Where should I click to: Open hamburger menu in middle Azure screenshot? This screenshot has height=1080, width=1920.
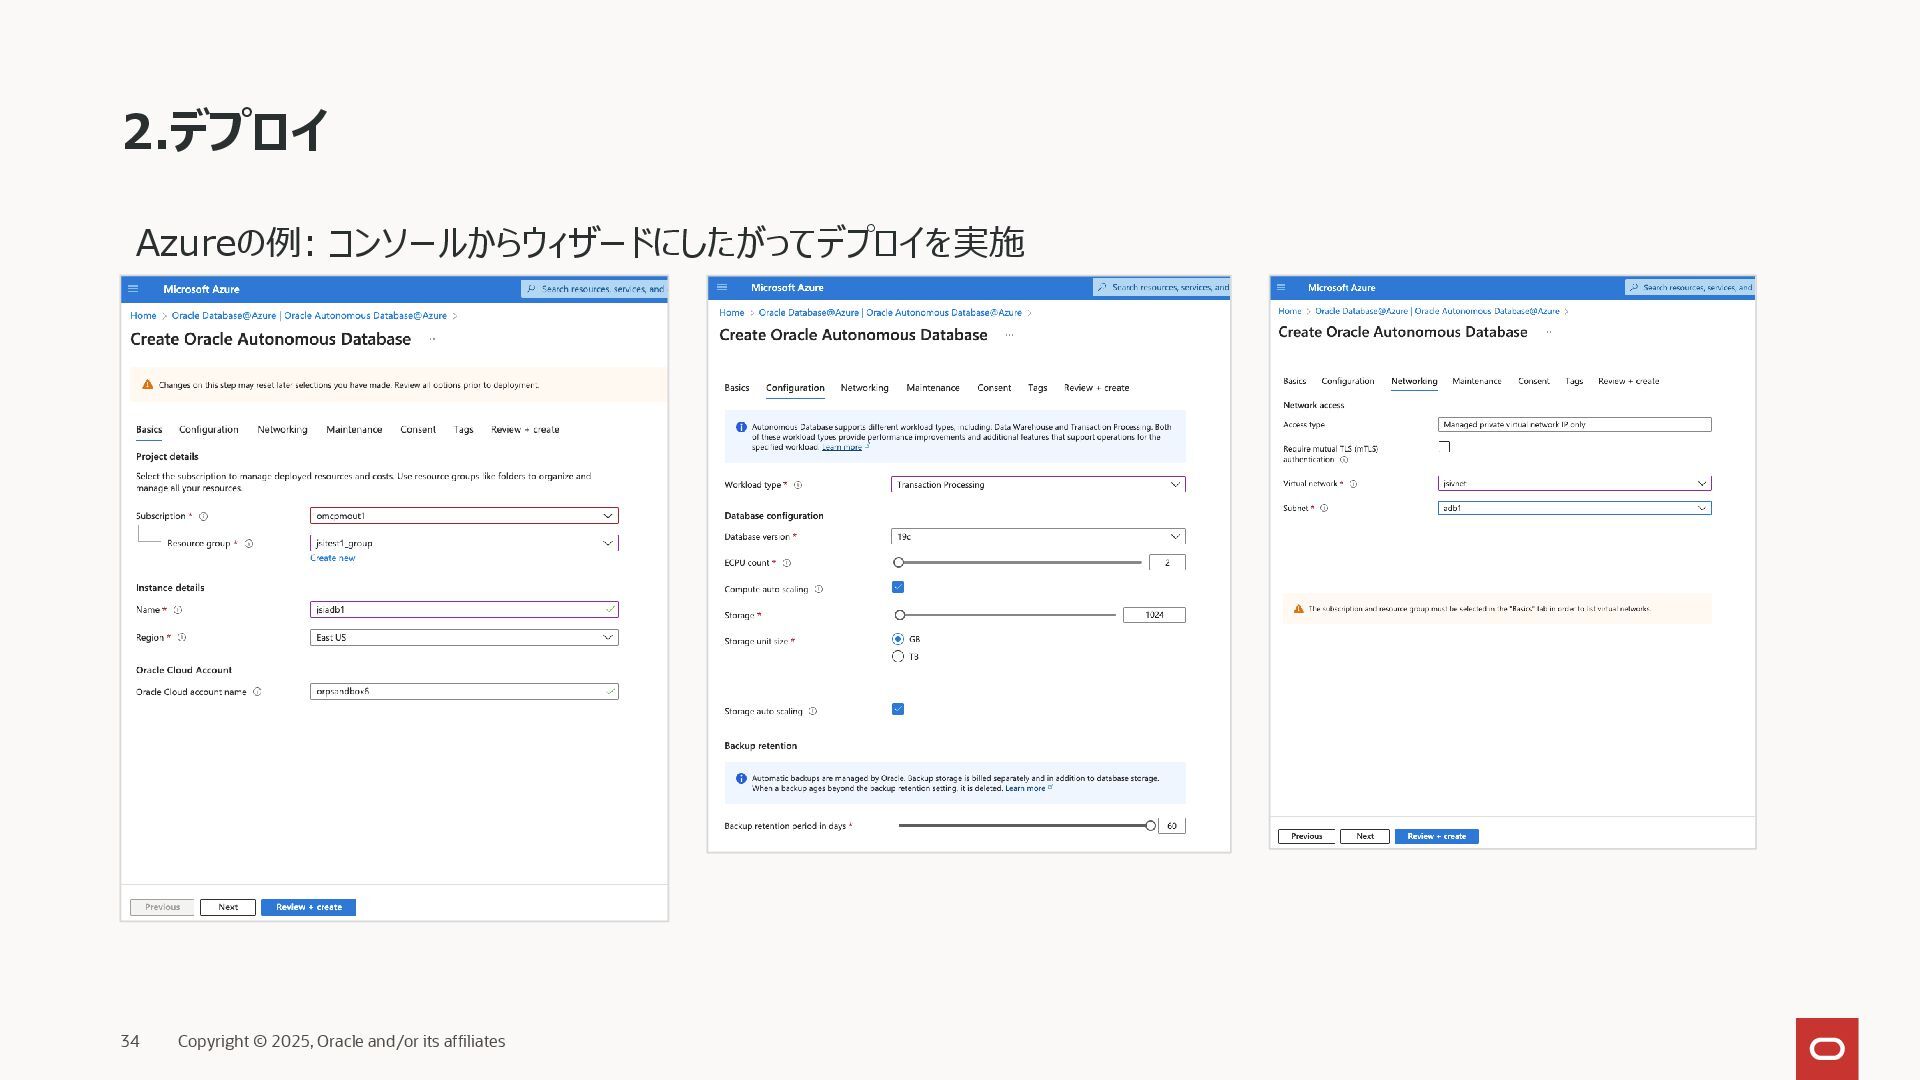point(722,288)
